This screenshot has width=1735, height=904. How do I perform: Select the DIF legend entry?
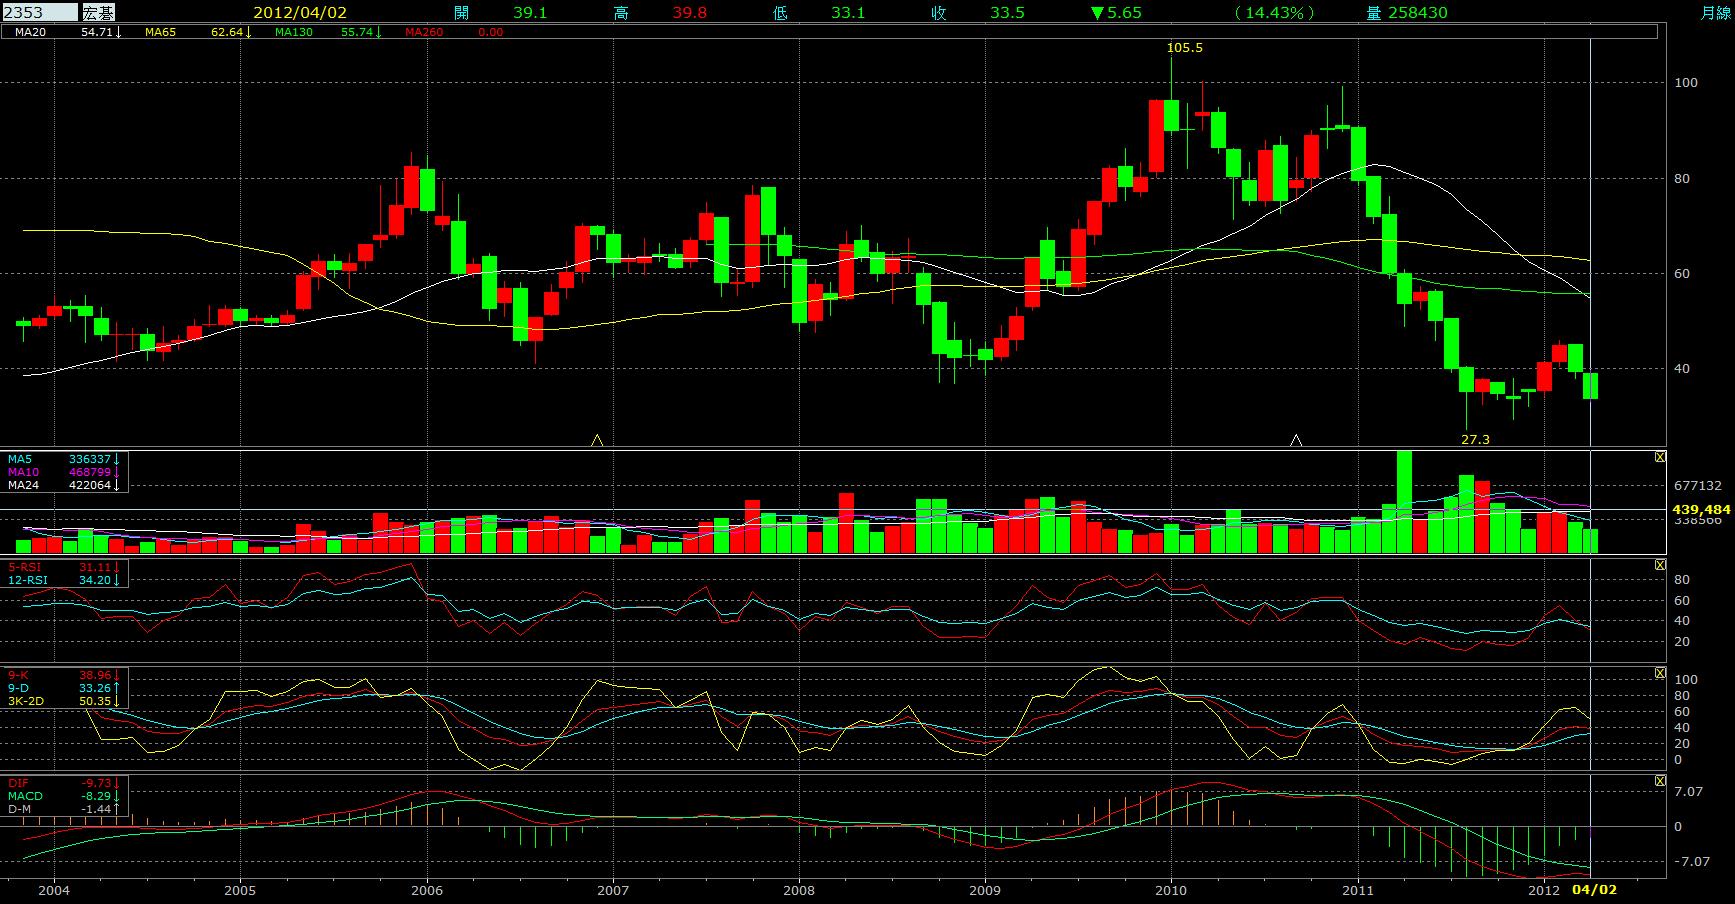click(18, 783)
